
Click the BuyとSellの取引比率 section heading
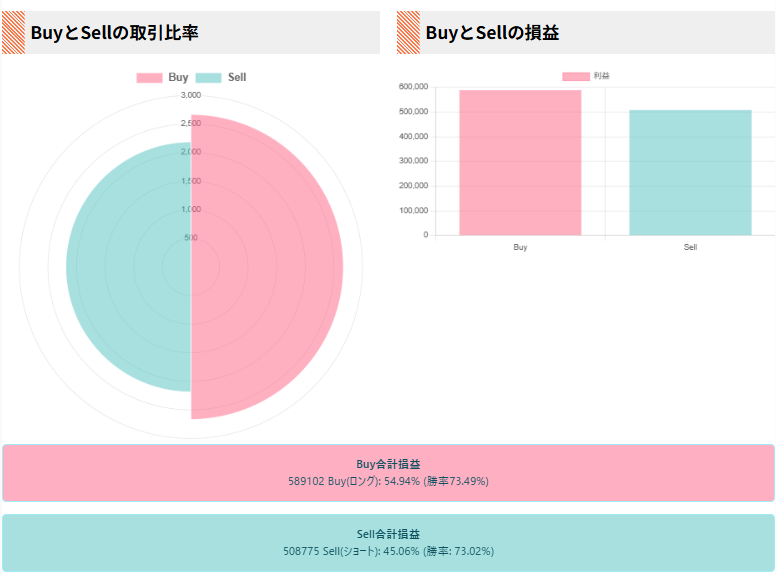point(114,32)
